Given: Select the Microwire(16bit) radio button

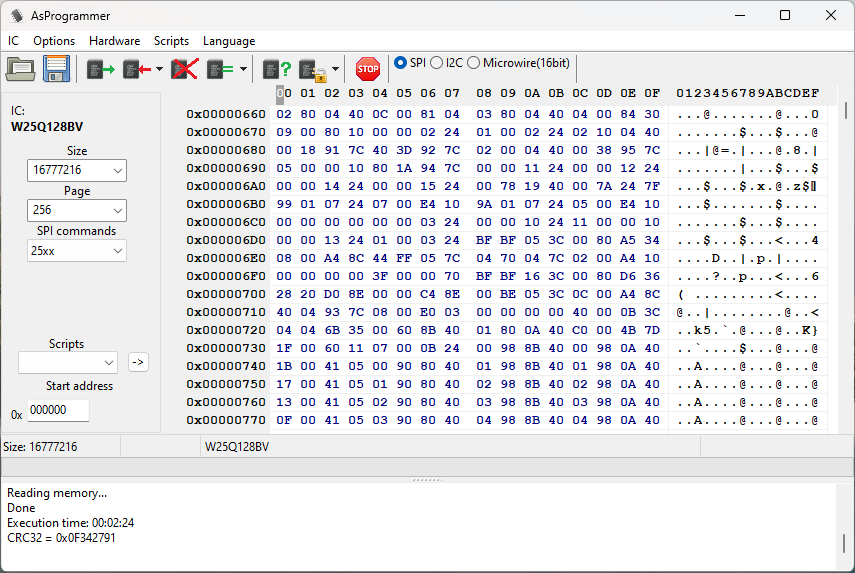Looking at the screenshot, I should pyautogui.click(x=474, y=63).
